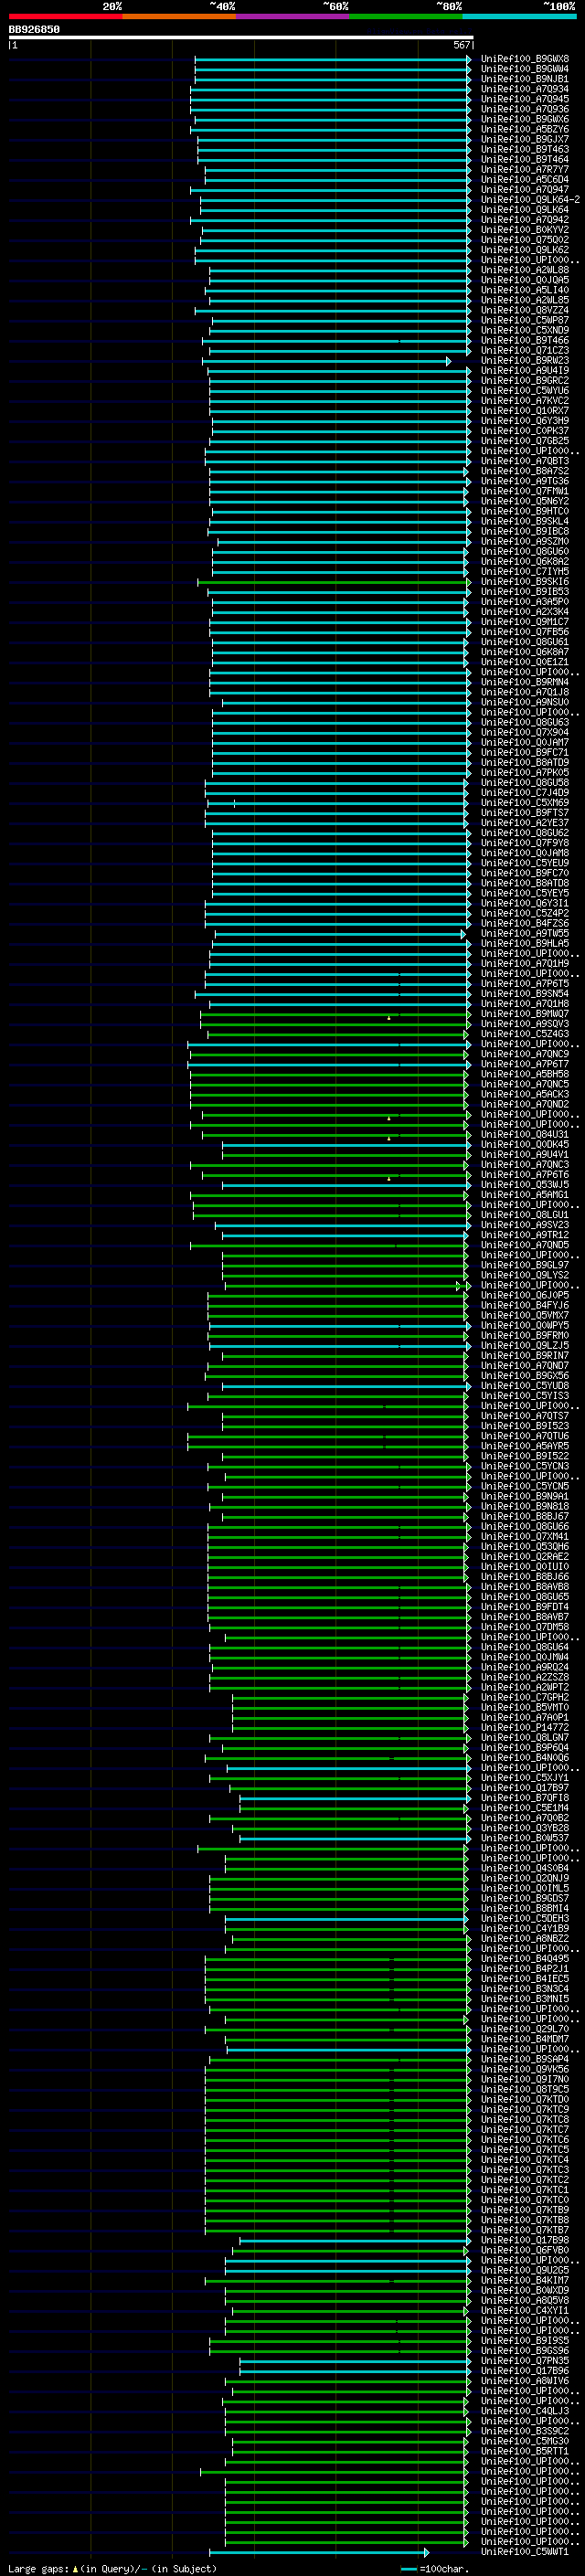The width and height of the screenshot is (585, 2576).
Task: Click the purple ~60% identity legend segment
Action: click(293, 16)
